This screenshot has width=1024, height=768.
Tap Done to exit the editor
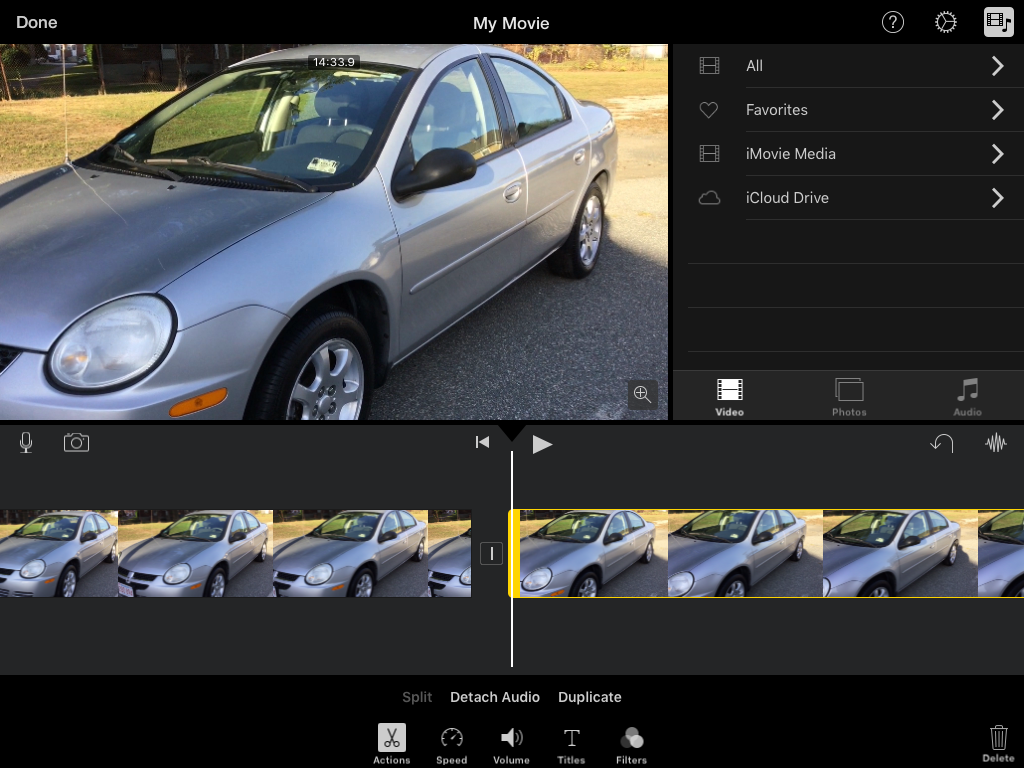(37, 22)
